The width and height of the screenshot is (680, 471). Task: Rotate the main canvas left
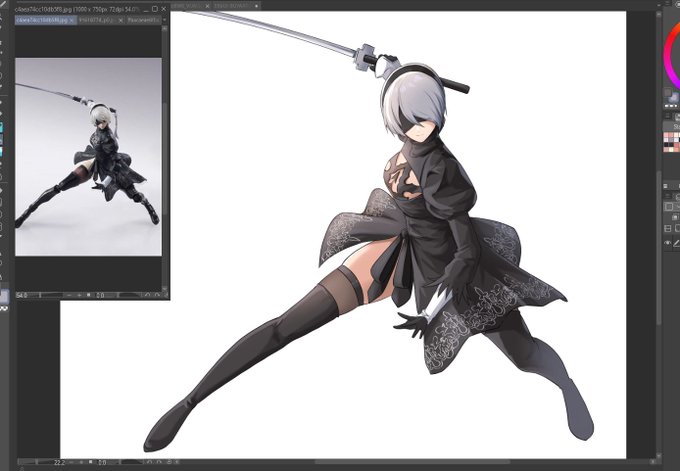click(x=149, y=462)
